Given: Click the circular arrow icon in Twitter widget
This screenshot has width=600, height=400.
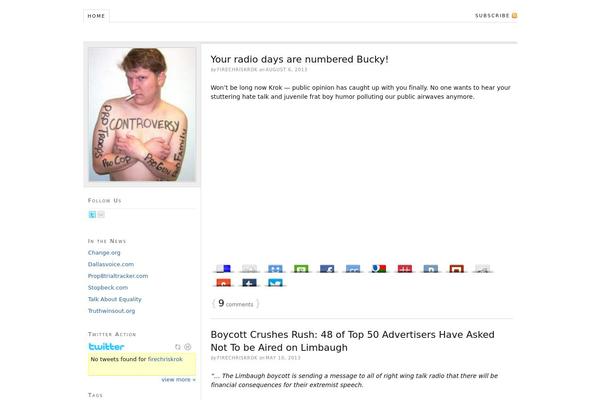Looking at the screenshot, I should pyautogui.click(x=188, y=347).
